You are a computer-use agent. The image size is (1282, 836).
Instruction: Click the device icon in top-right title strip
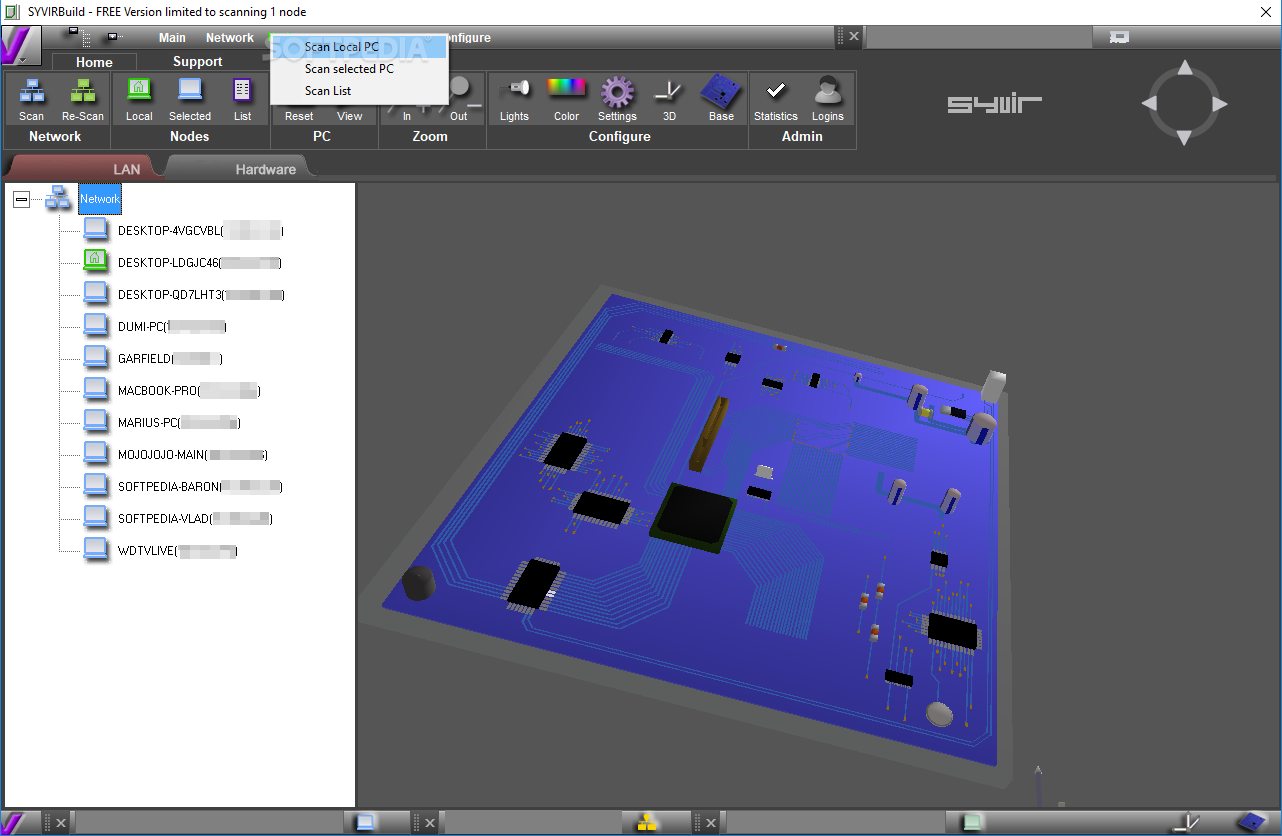click(x=1120, y=37)
